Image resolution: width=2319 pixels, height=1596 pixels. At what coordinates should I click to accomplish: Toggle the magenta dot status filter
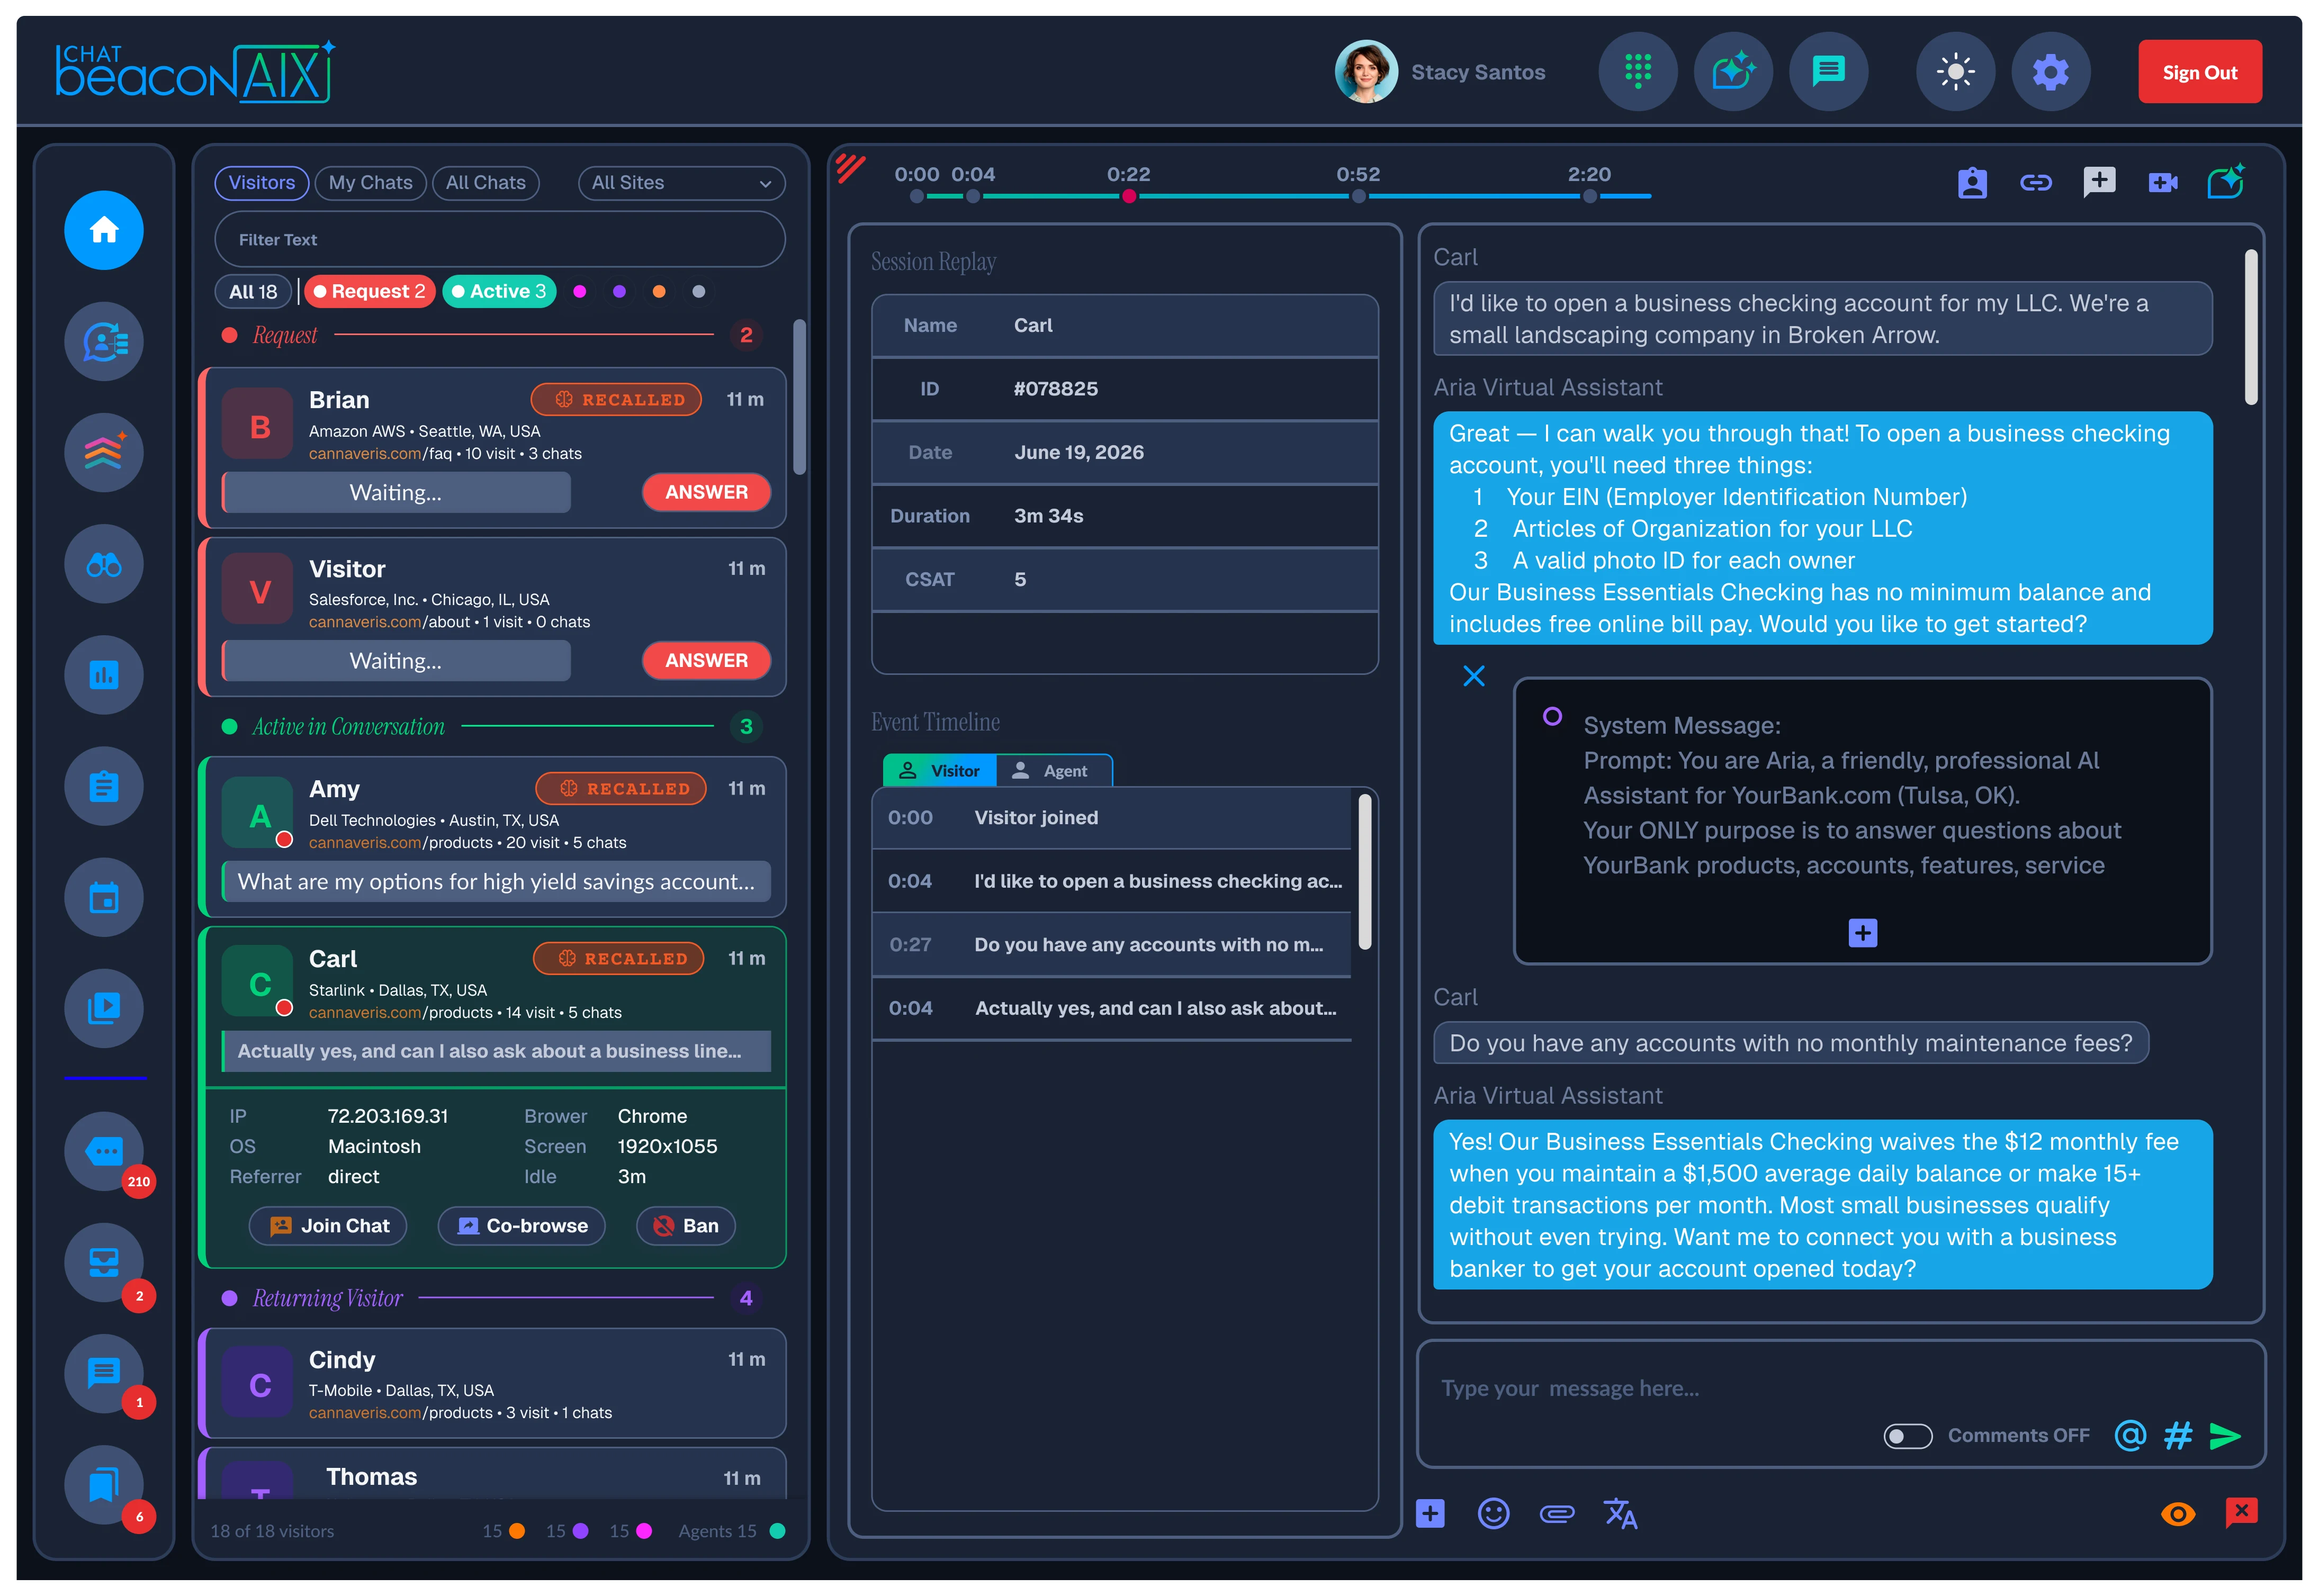pyautogui.click(x=579, y=291)
